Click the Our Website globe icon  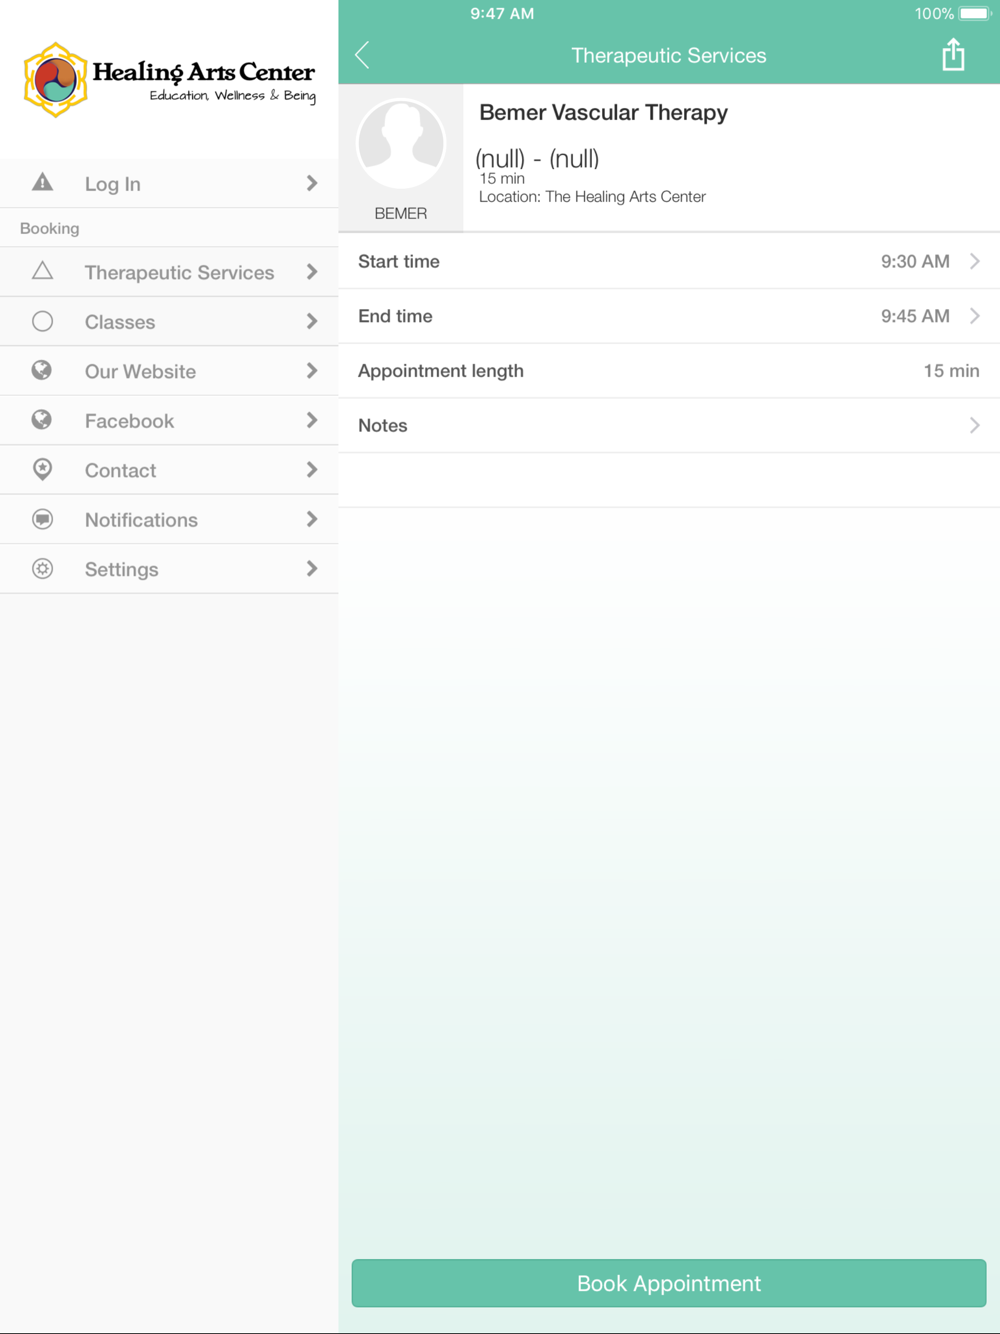(x=42, y=370)
